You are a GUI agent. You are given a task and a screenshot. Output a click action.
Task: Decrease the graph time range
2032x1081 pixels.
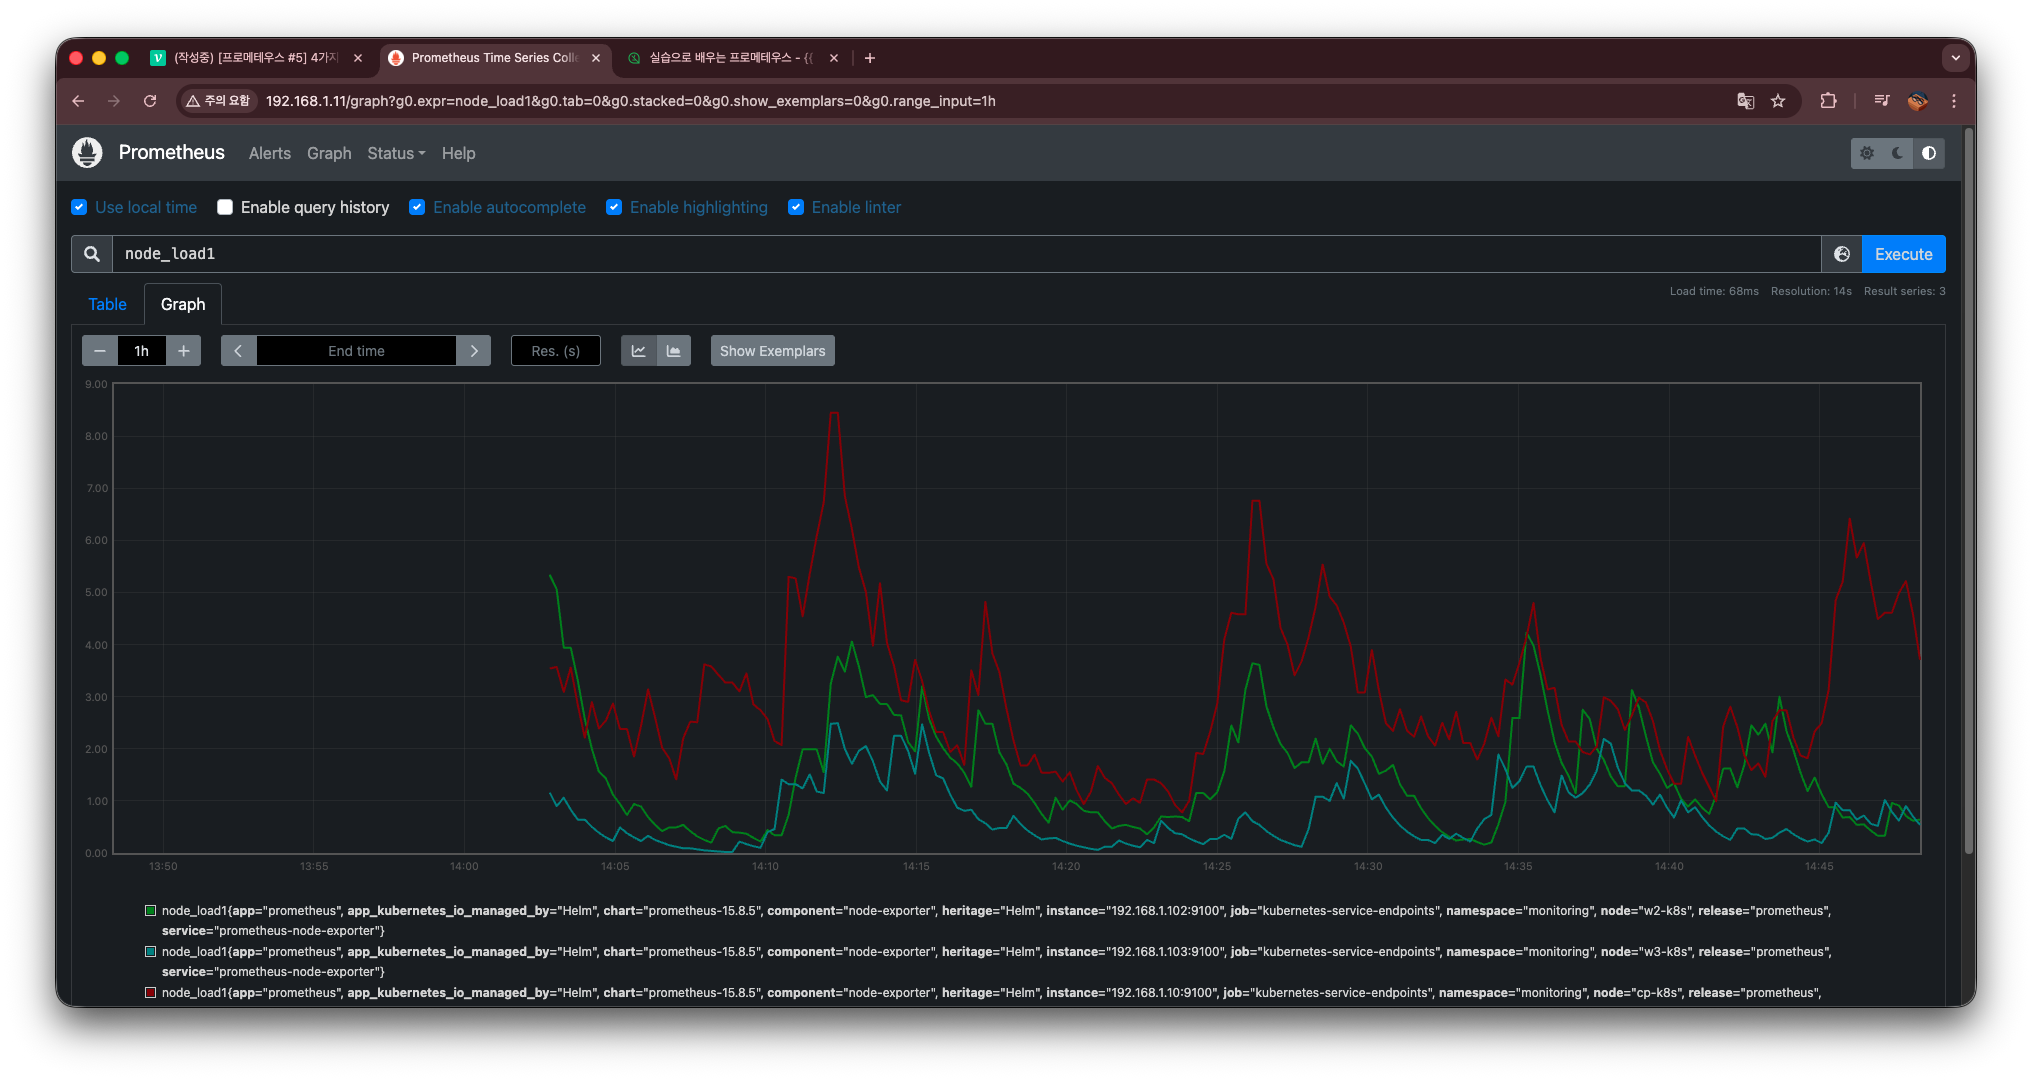click(x=99, y=351)
